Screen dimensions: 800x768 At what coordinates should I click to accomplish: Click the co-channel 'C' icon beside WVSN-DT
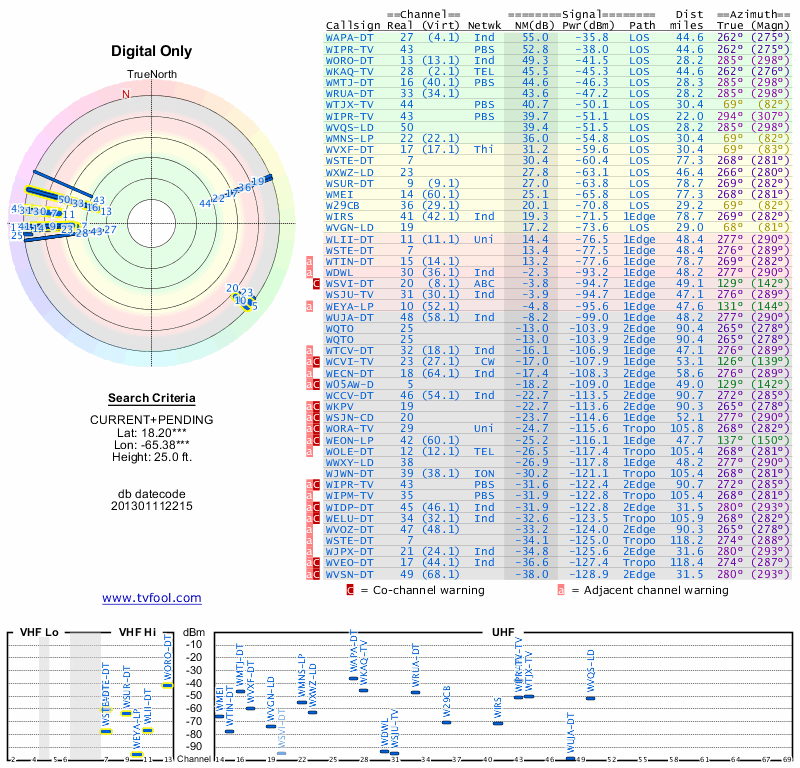coord(317,574)
